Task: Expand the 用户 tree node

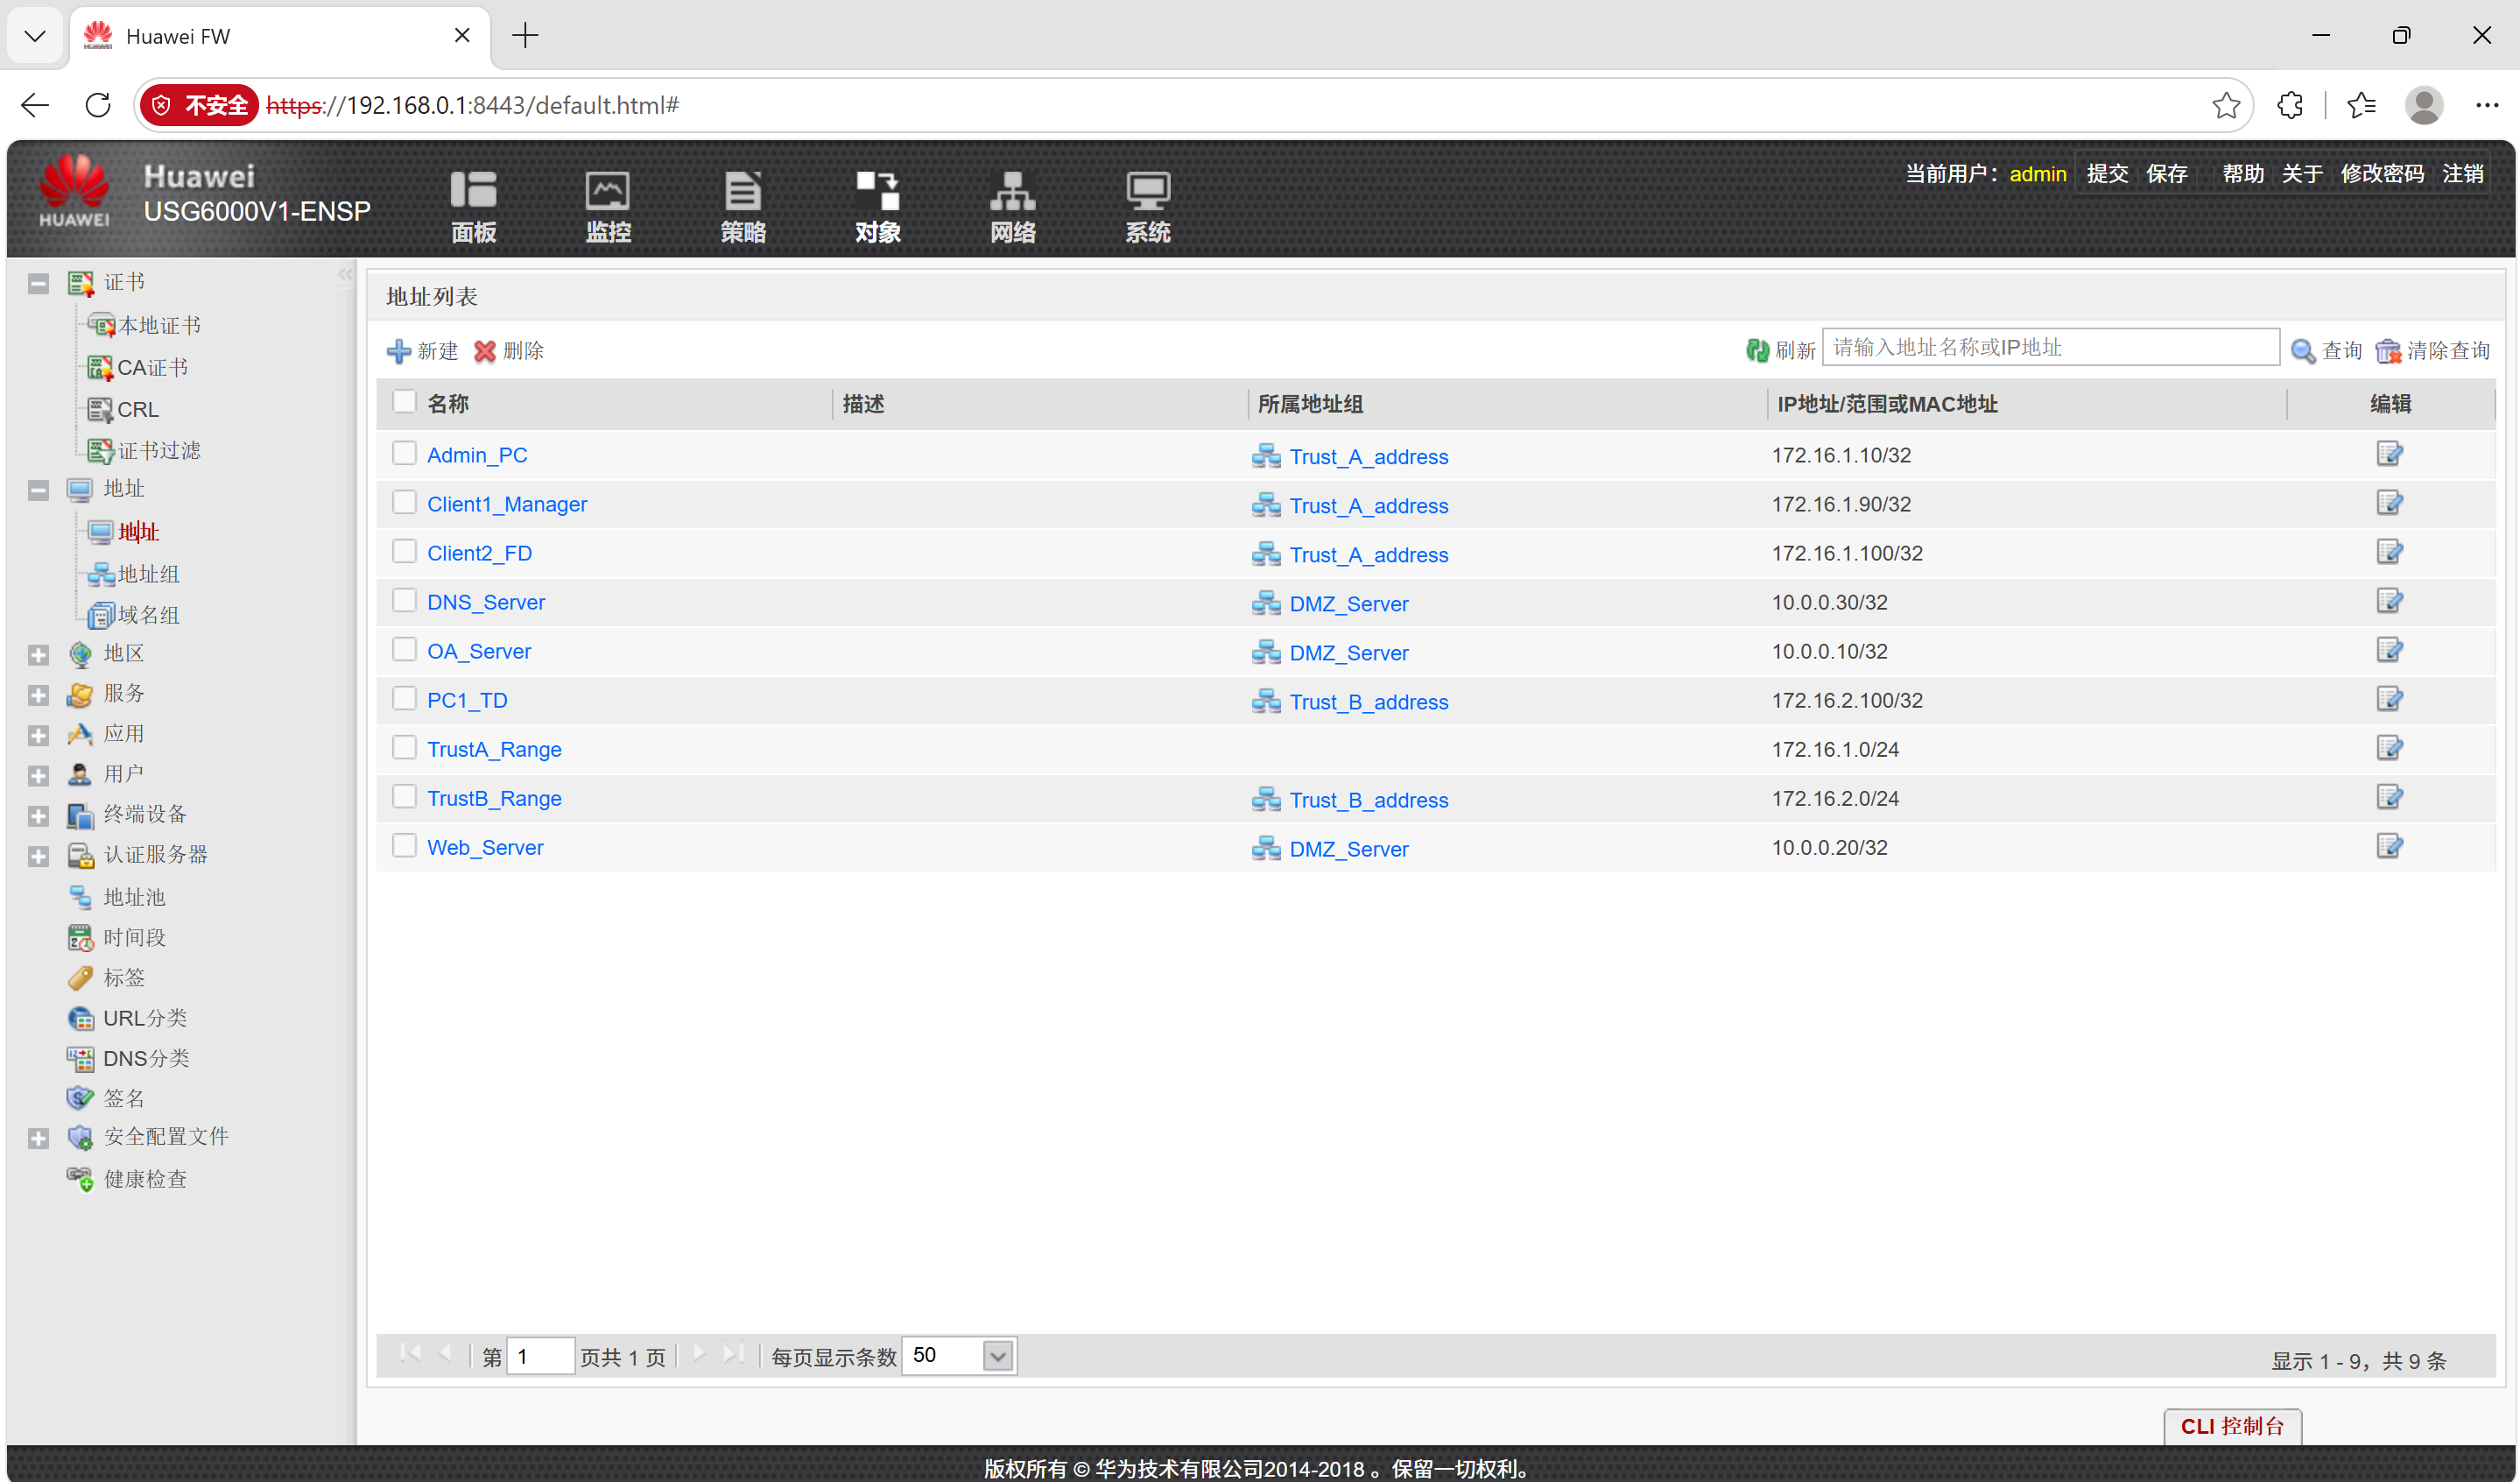Action: (x=38, y=775)
